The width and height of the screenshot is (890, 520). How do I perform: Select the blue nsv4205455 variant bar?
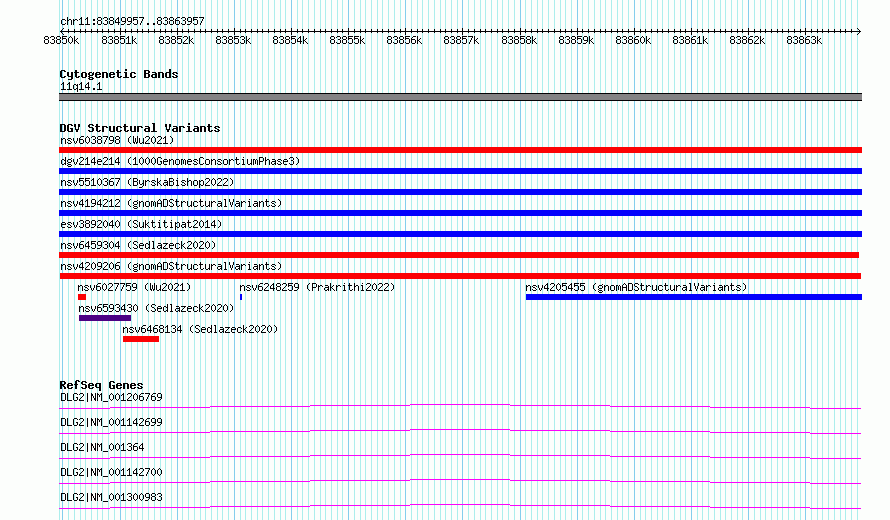point(694,297)
